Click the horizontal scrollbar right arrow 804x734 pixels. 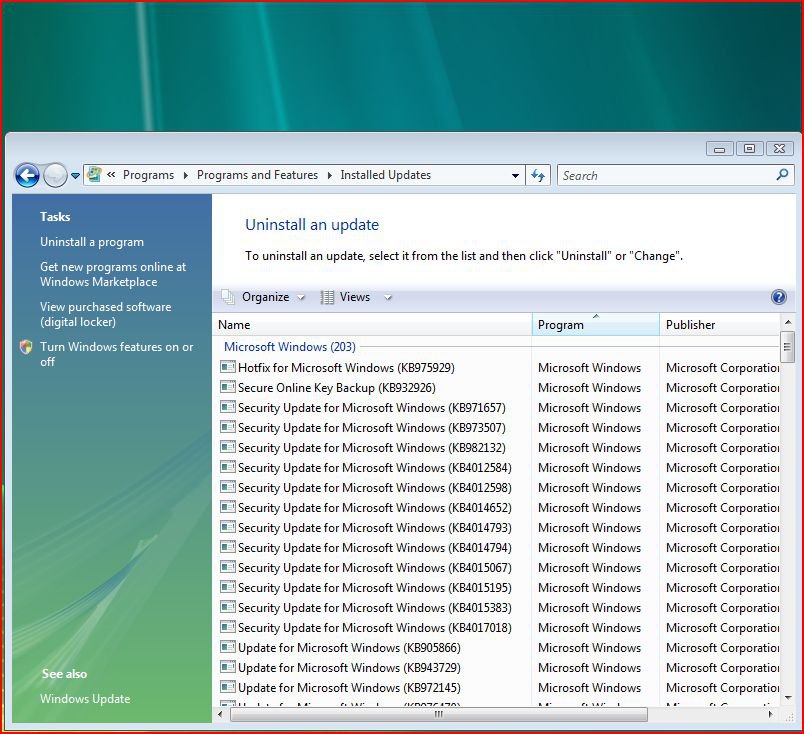771,715
